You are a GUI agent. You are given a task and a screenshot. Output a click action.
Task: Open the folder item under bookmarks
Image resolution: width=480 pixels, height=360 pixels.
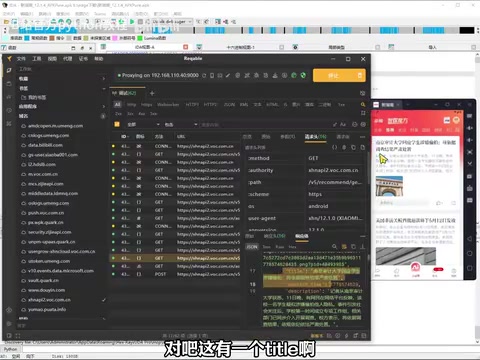pyautogui.click(x=34, y=98)
